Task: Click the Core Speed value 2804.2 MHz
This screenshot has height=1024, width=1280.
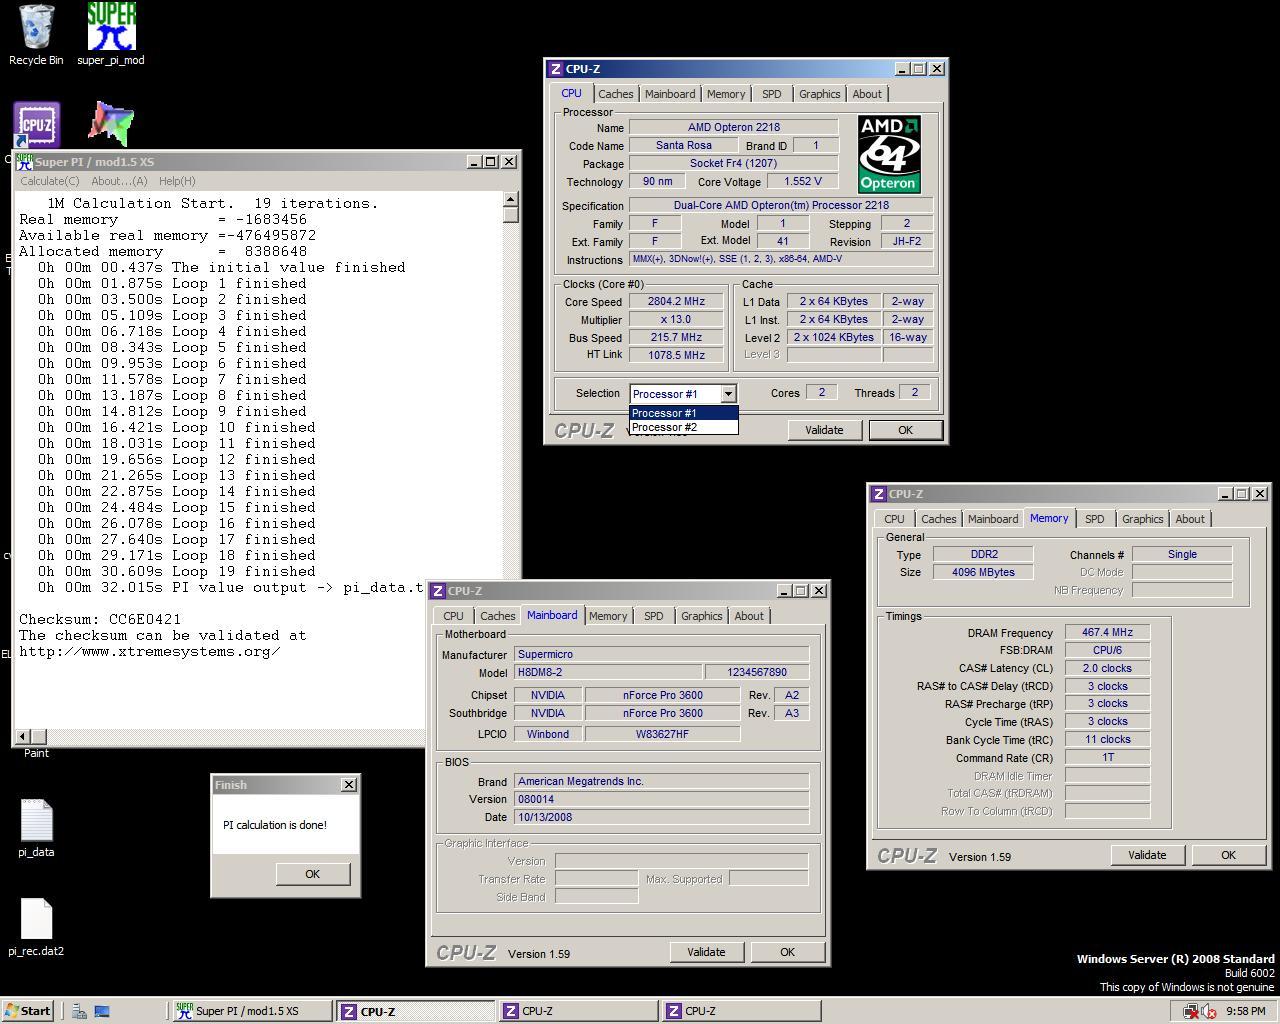Action: pos(677,302)
